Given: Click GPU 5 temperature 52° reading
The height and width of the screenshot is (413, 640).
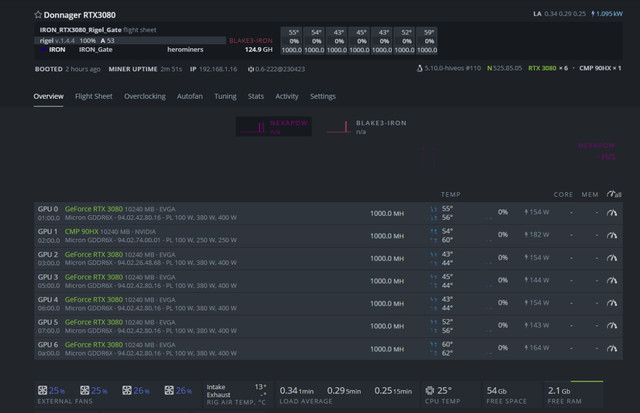Looking at the screenshot, I should (447, 322).
